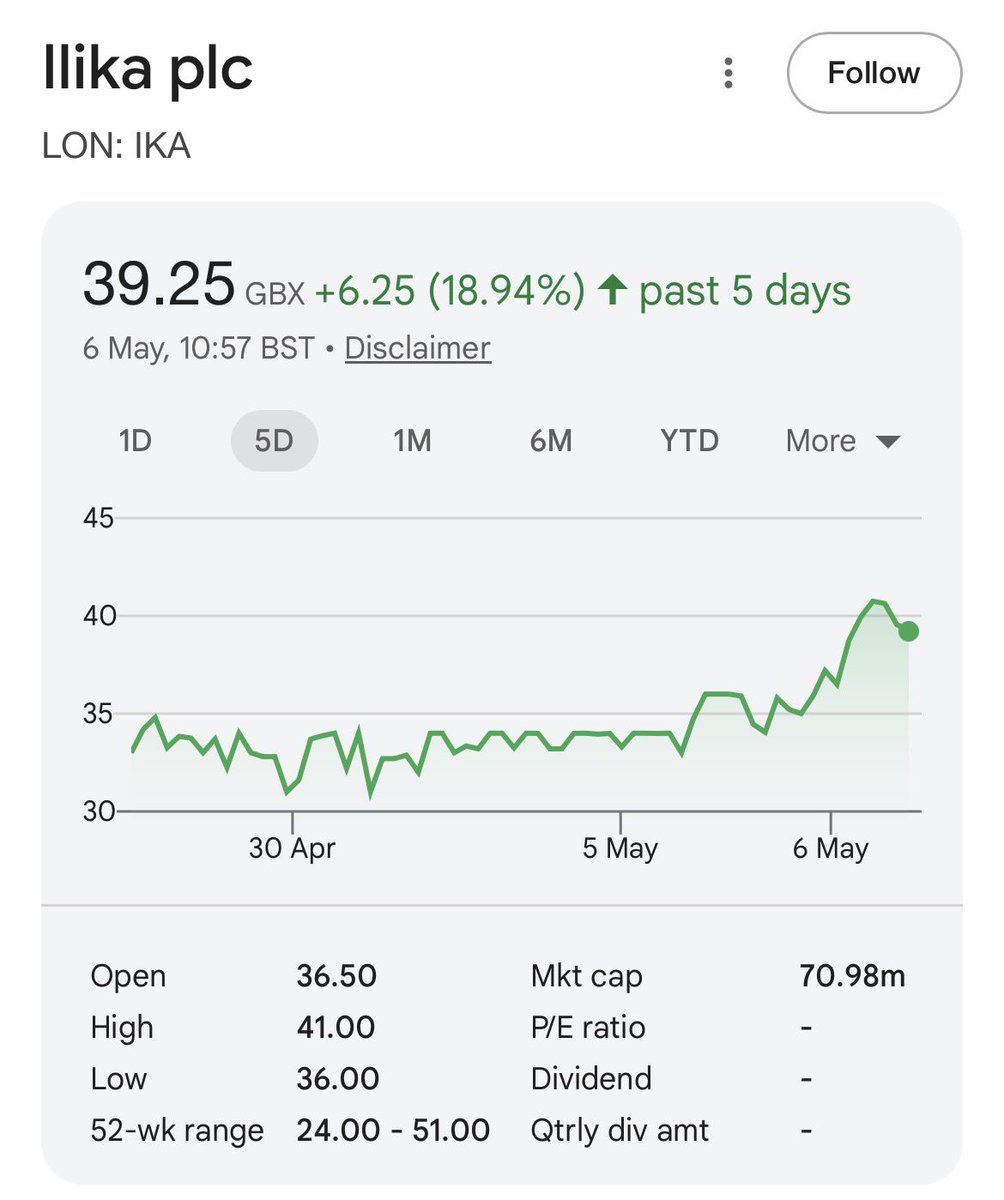This screenshot has height=1200, width=1004.
Task: Expand the More ranges dropdown
Action: point(843,441)
